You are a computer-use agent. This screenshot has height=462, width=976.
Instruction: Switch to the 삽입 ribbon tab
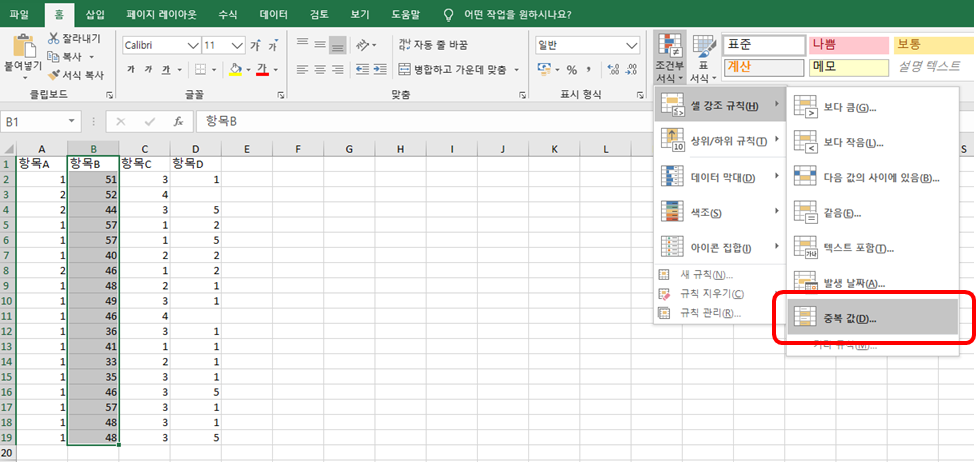[x=95, y=14]
